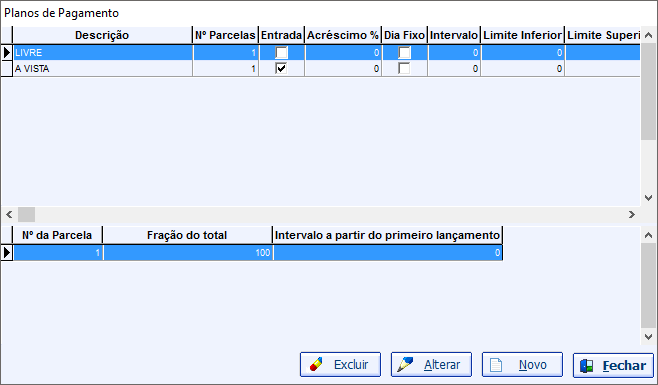Click the Fração do total column header
Screen dimensions: 658x385
coord(187,235)
